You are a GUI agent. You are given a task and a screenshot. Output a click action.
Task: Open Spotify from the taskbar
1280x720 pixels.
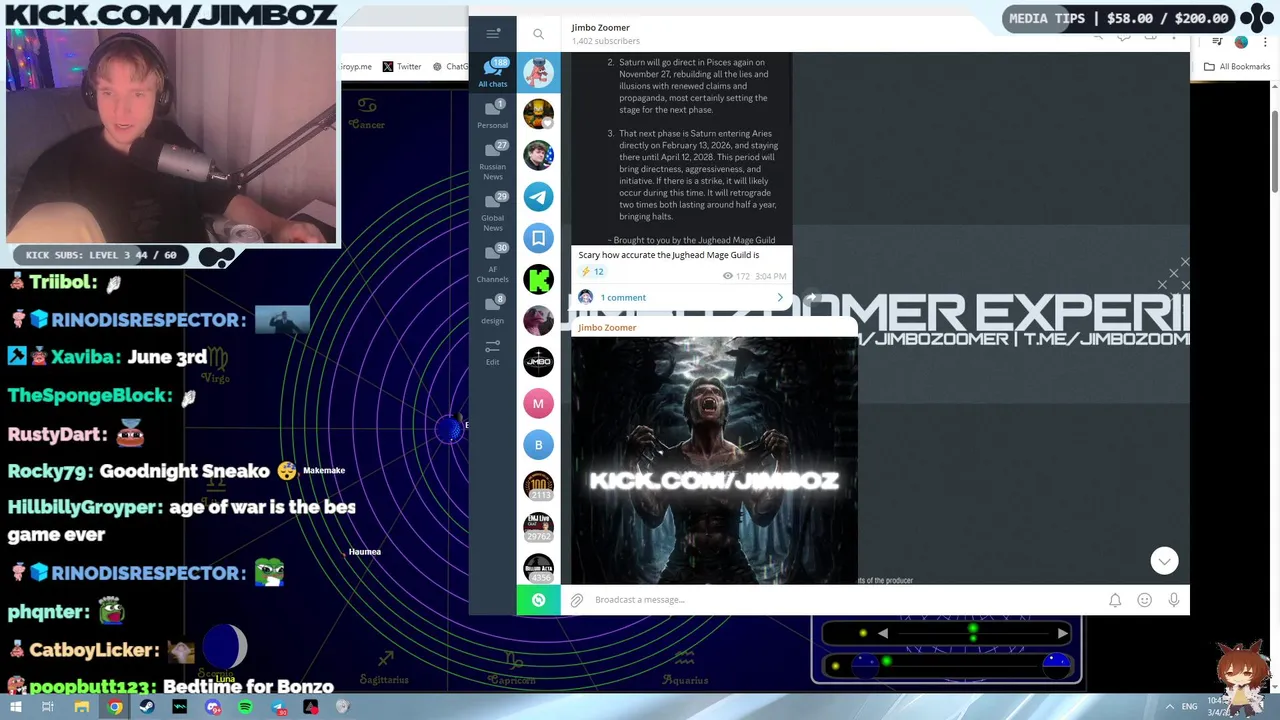(x=246, y=707)
